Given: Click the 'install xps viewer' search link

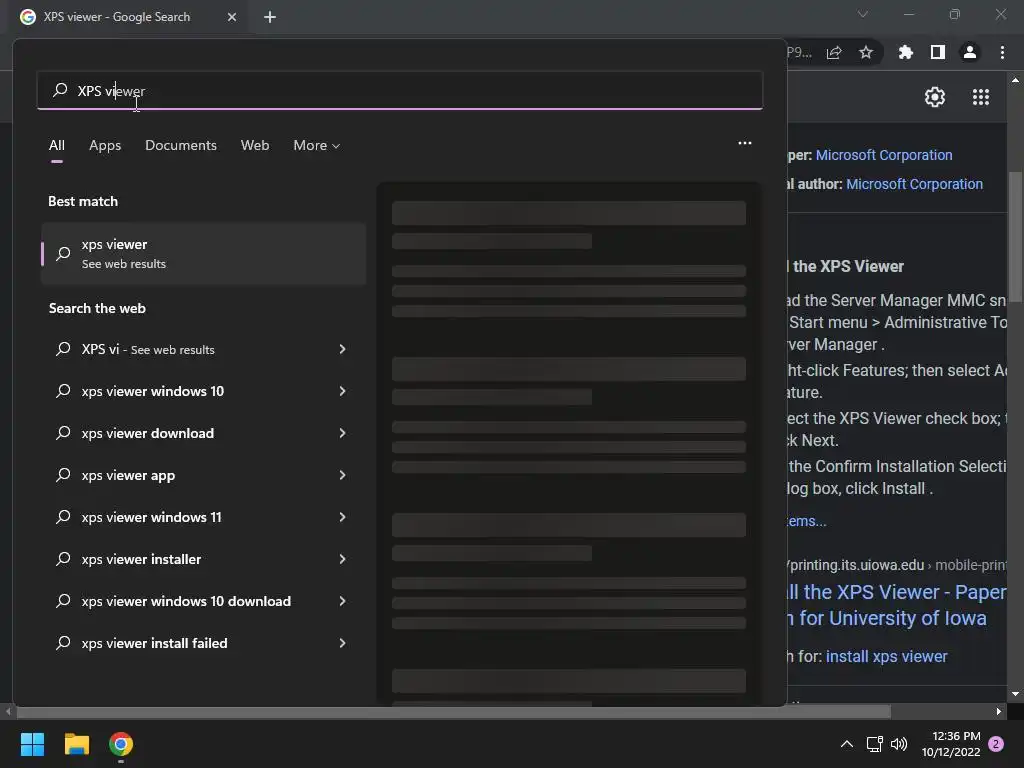Looking at the screenshot, I should (886, 656).
